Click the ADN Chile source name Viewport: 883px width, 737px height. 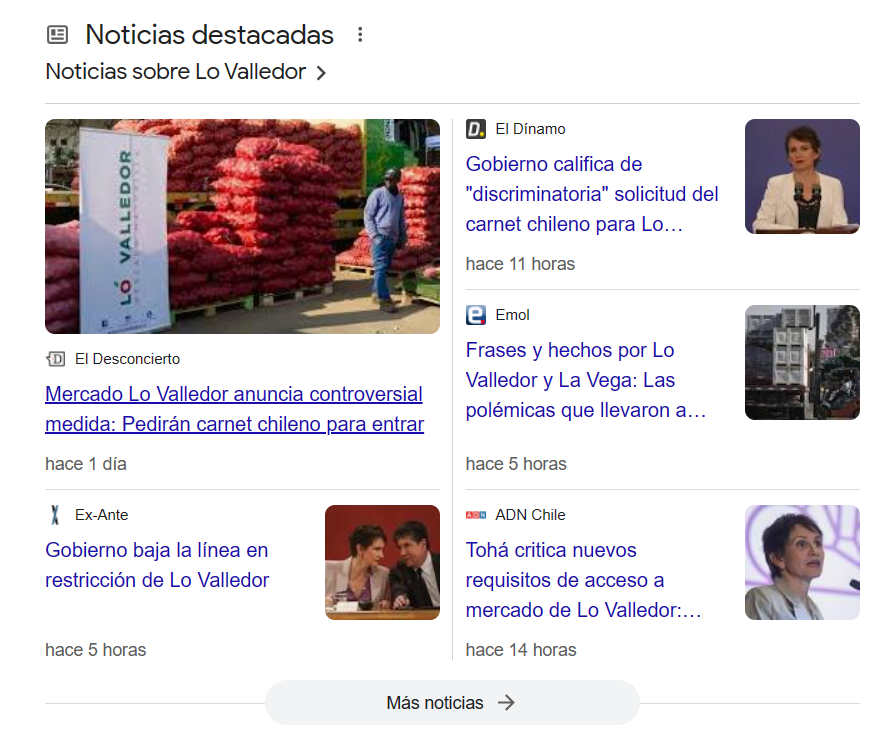(530, 515)
